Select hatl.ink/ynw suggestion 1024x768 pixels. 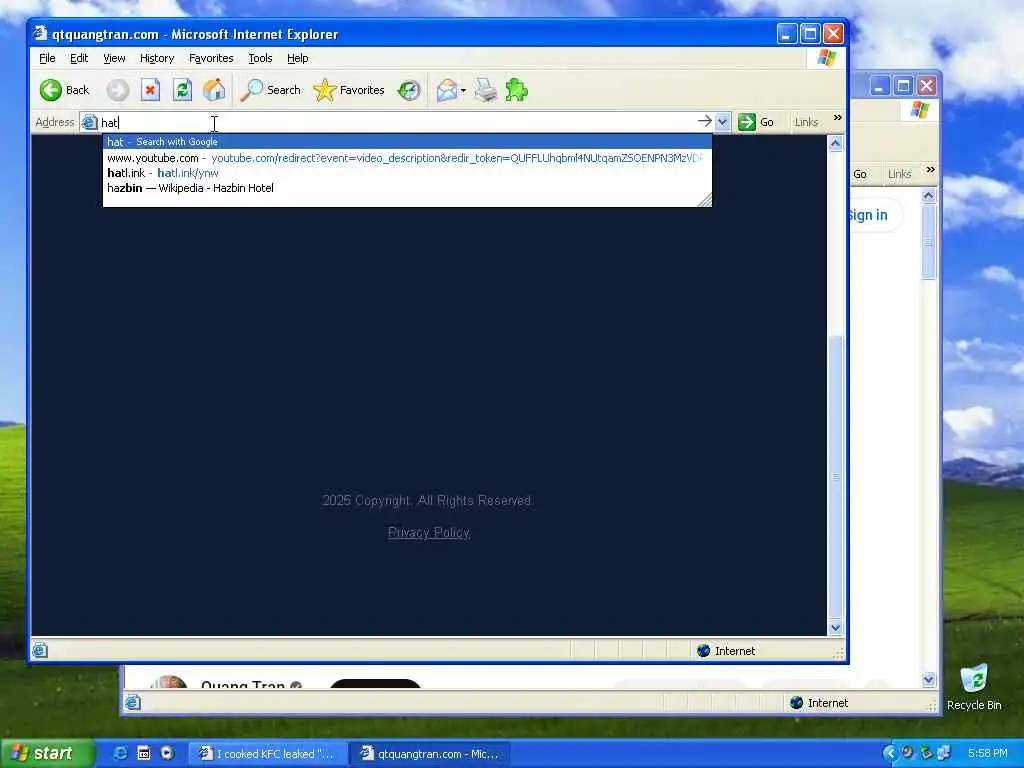point(407,173)
